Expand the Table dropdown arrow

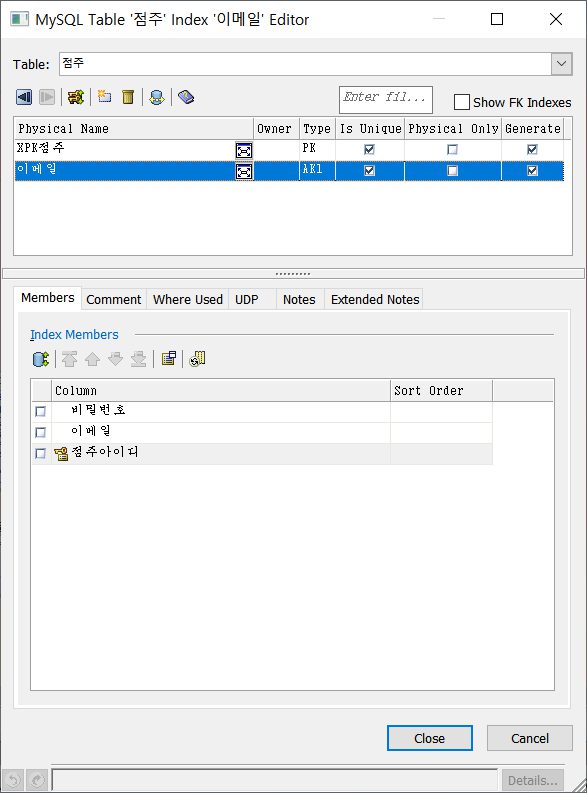click(x=562, y=64)
